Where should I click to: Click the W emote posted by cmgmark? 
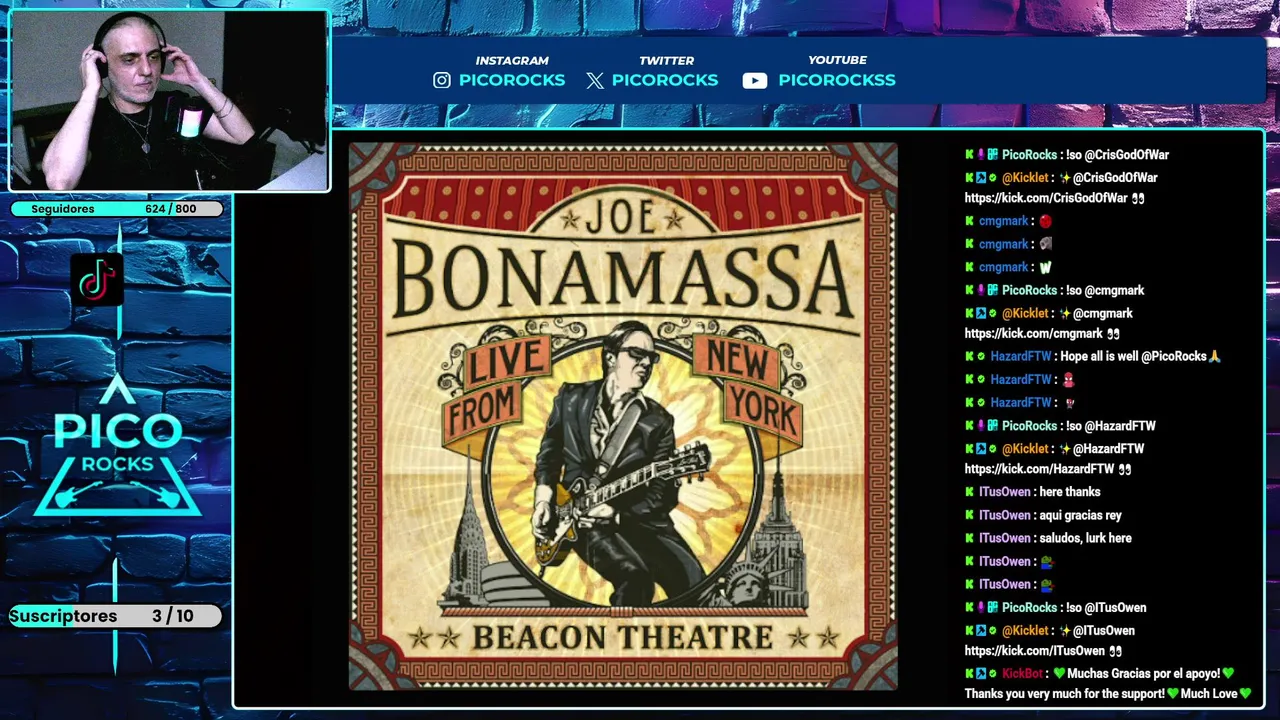pos(1045,267)
